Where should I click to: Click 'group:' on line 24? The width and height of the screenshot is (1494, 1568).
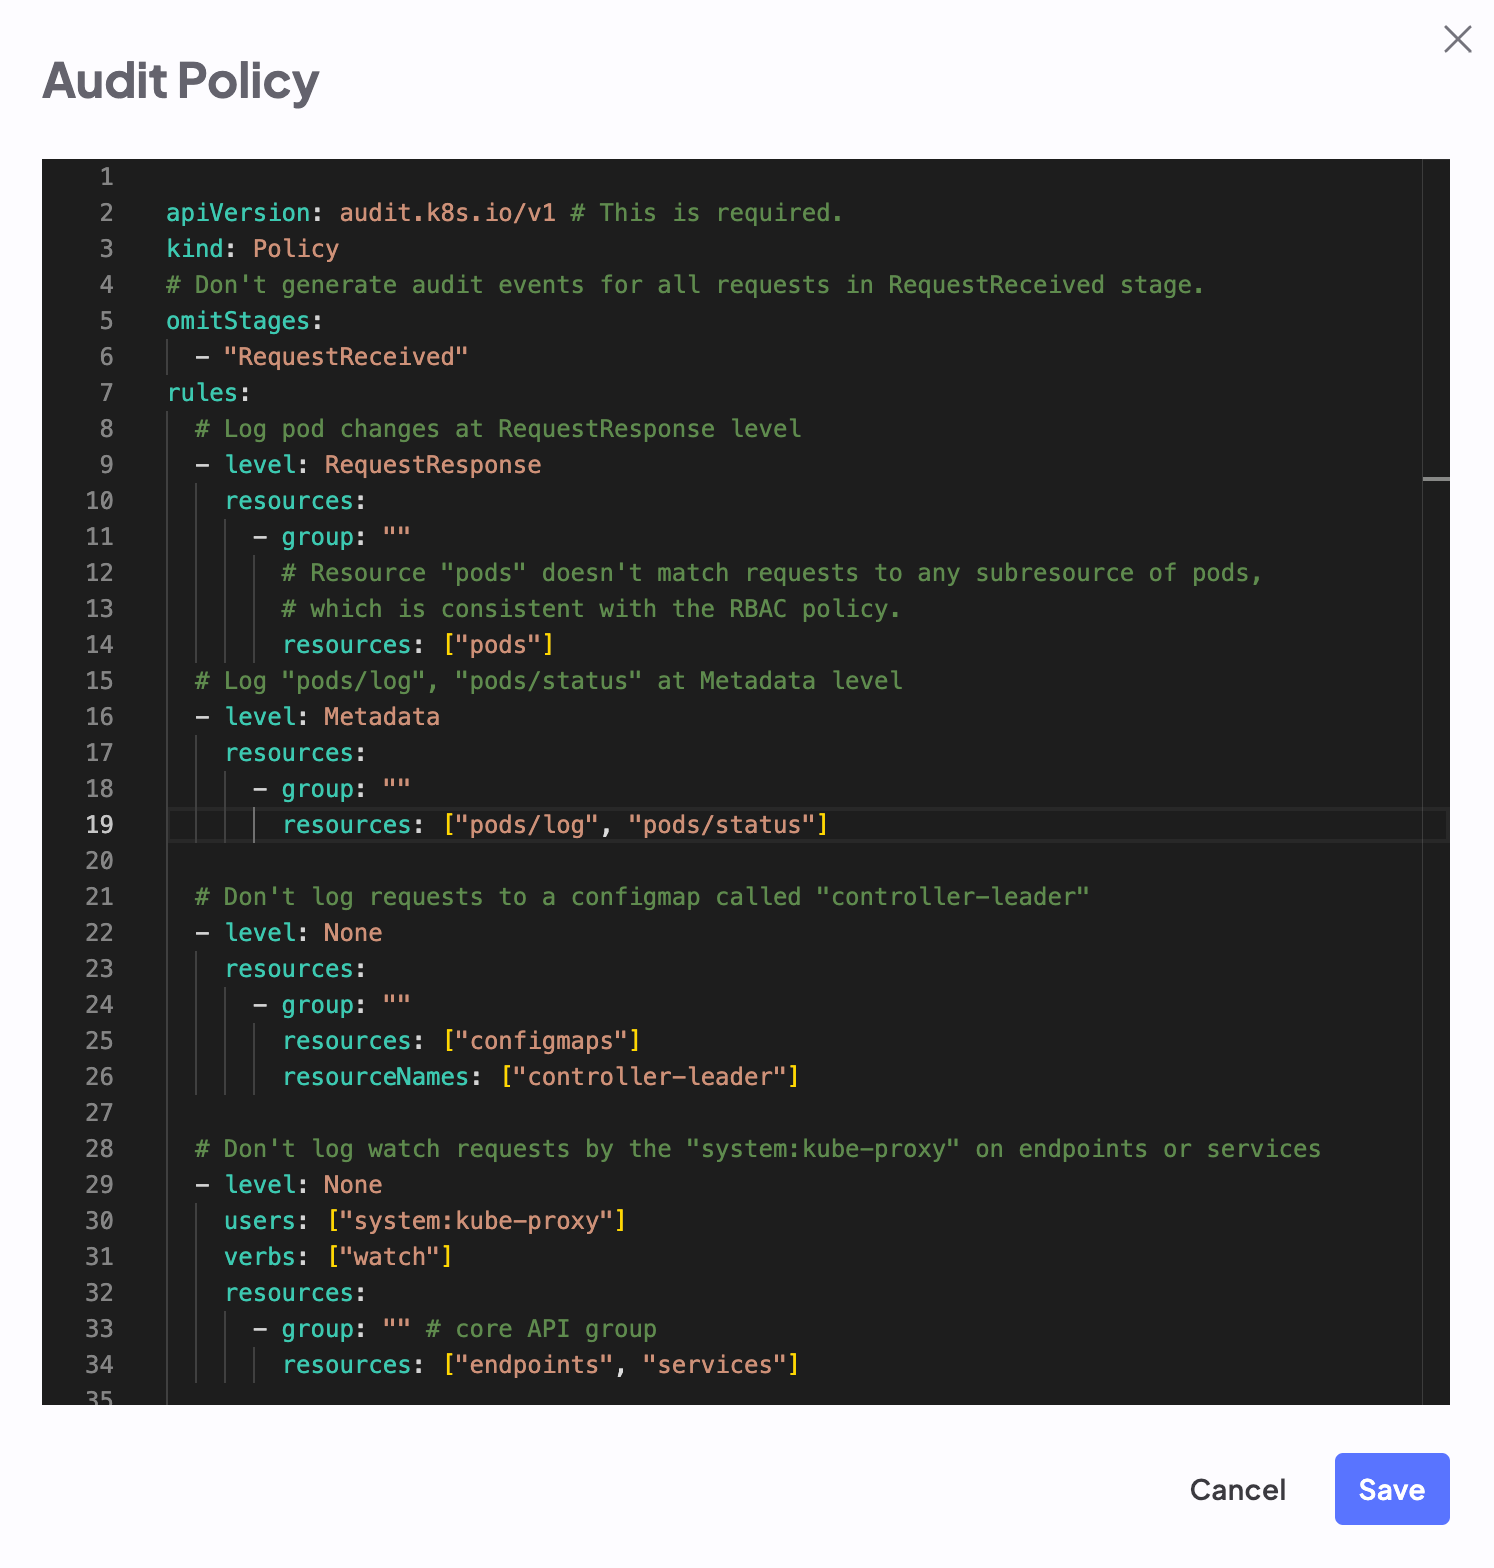pos(324,1005)
